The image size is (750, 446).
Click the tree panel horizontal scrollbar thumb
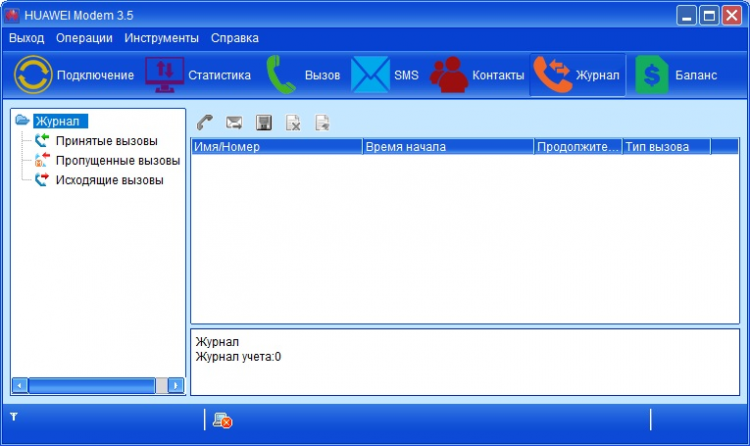(x=92, y=385)
